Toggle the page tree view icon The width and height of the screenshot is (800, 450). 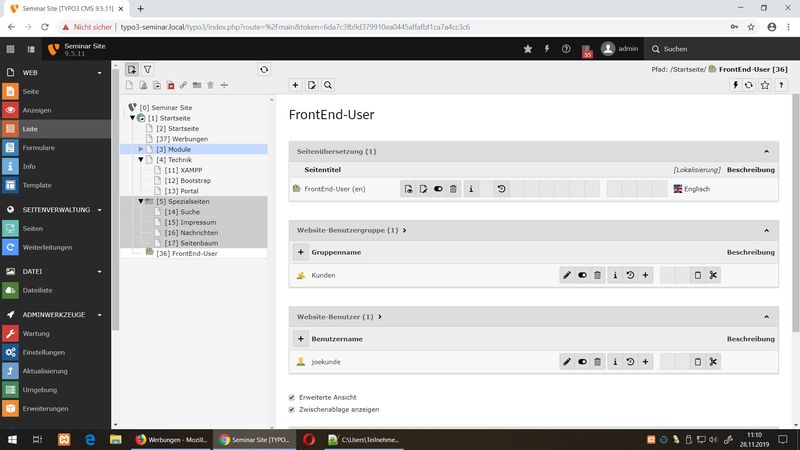coord(31,49)
